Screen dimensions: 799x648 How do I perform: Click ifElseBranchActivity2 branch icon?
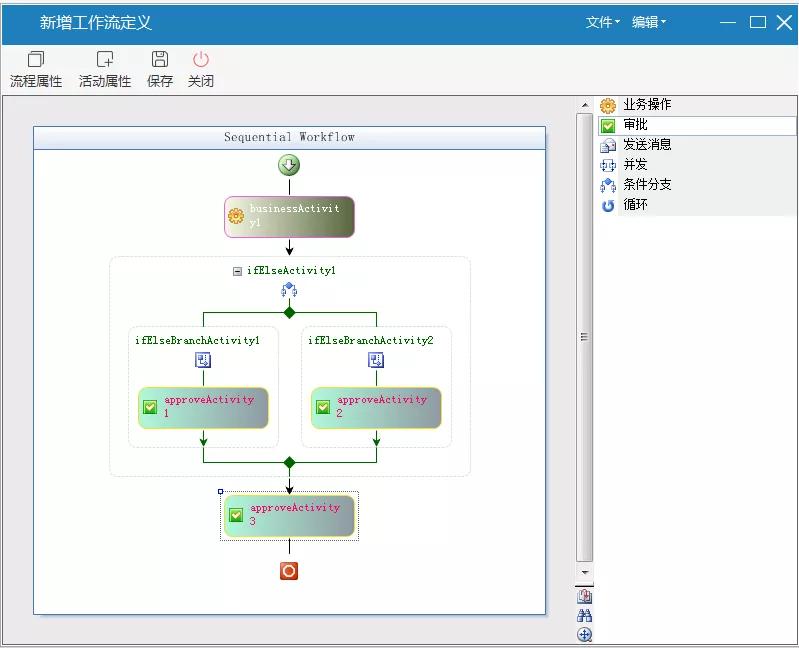tap(376, 360)
